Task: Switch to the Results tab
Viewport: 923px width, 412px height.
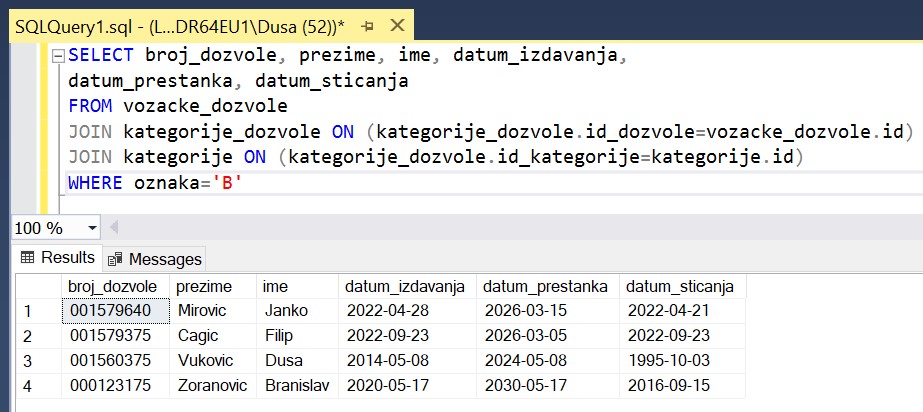Action: (x=58, y=258)
